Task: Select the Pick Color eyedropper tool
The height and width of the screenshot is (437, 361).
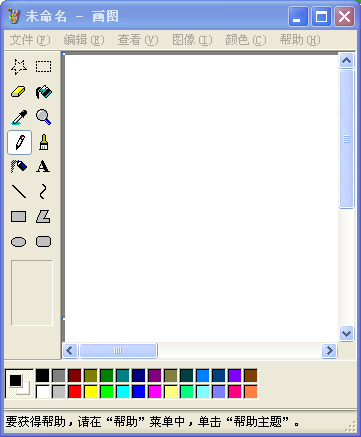Action: pyautogui.click(x=19, y=117)
